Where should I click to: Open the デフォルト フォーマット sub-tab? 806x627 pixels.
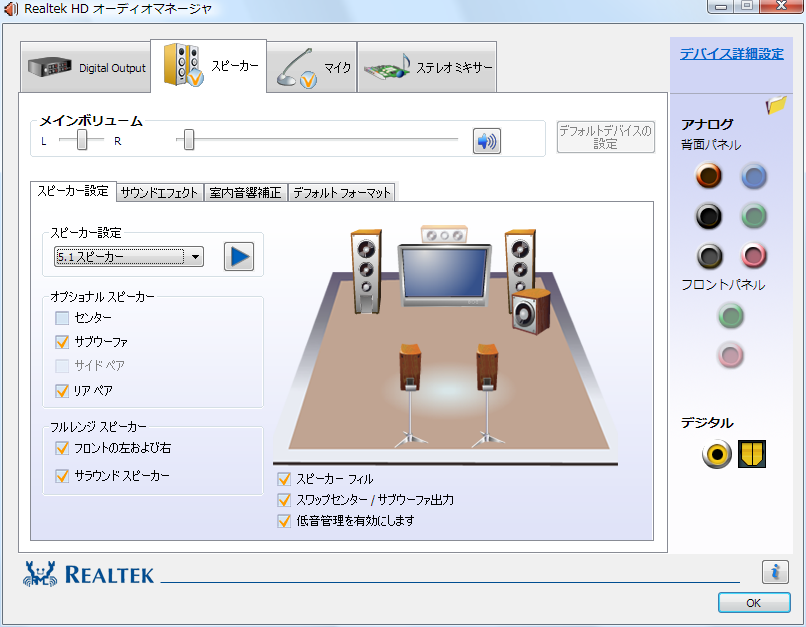(x=342, y=193)
